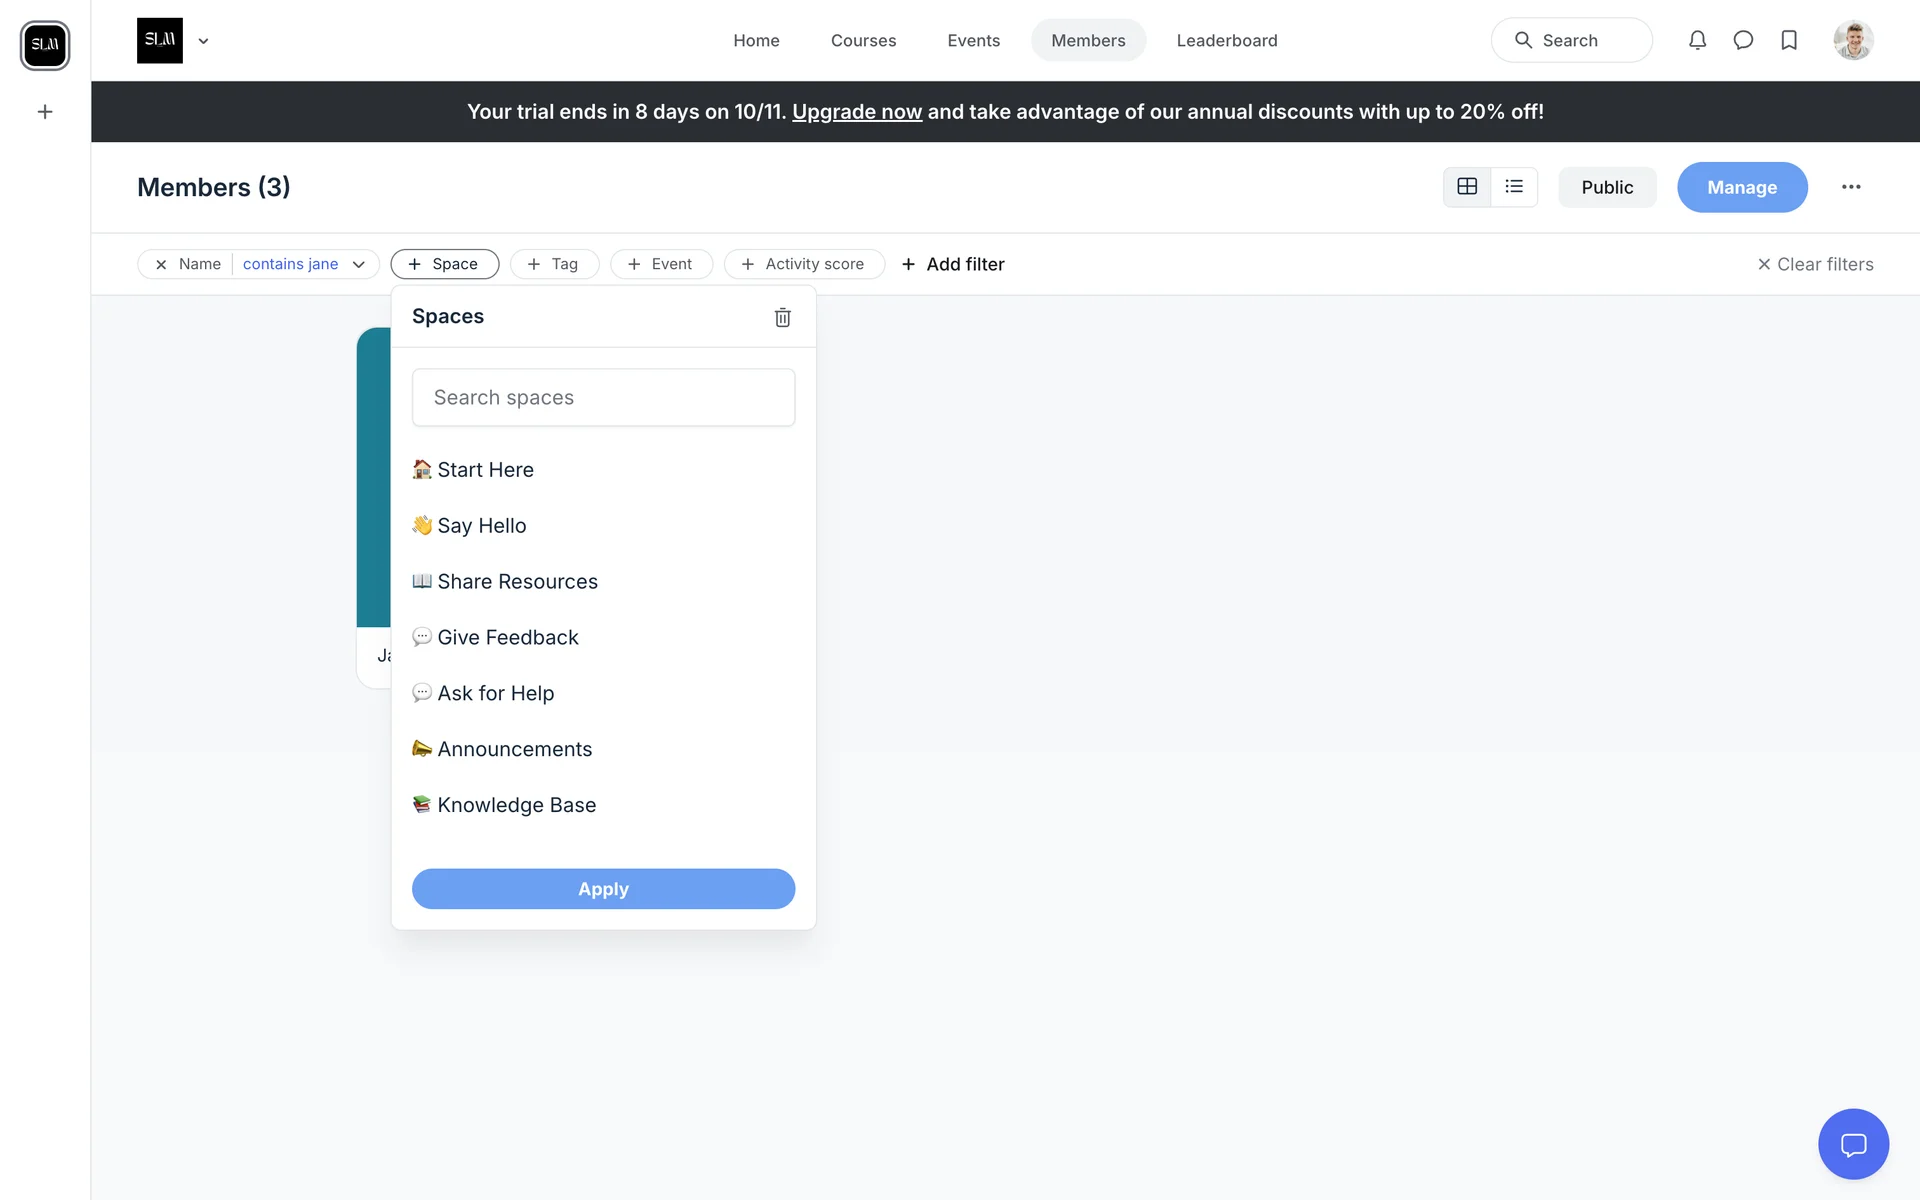Expand the community switcher chevron
The image size is (1920, 1200).
point(203,41)
